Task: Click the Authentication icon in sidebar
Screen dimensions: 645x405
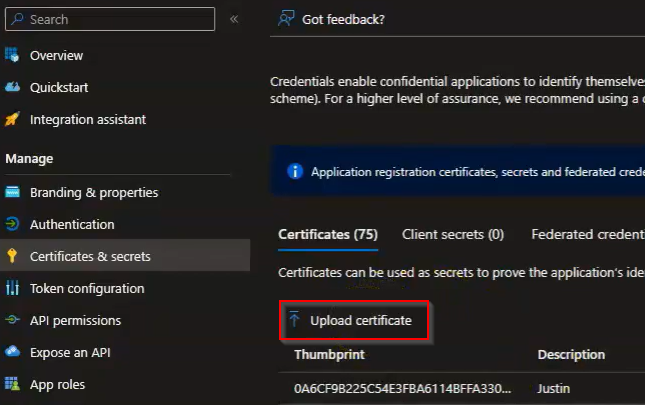Action: click(x=13, y=224)
